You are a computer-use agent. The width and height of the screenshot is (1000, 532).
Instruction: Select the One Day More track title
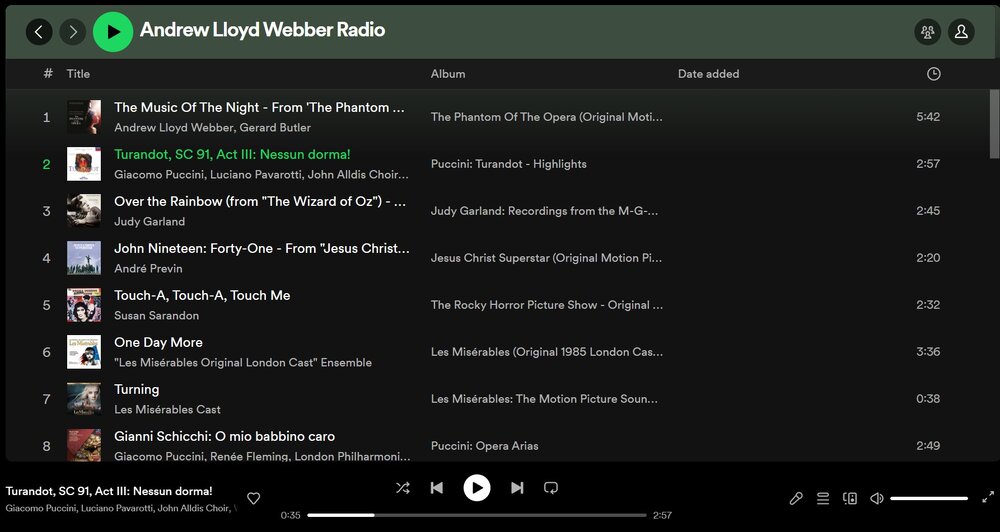click(158, 343)
